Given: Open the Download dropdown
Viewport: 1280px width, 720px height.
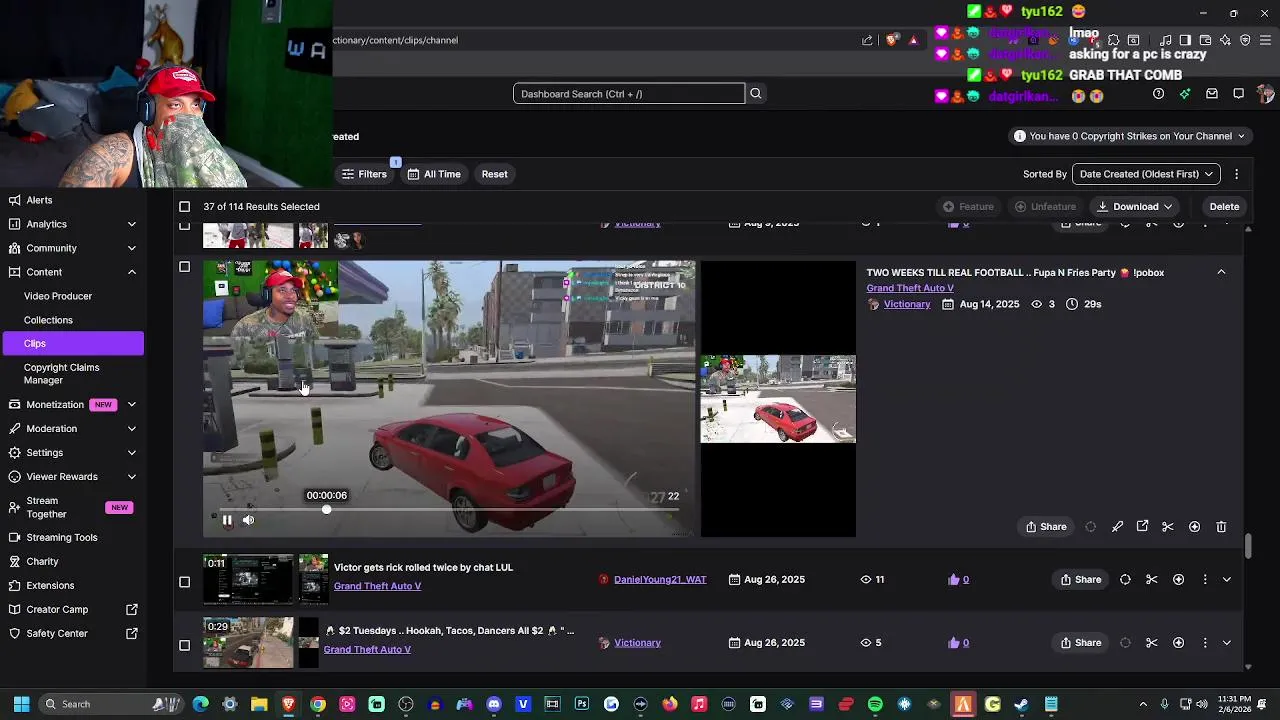Looking at the screenshot, I should pos(1135,207).
